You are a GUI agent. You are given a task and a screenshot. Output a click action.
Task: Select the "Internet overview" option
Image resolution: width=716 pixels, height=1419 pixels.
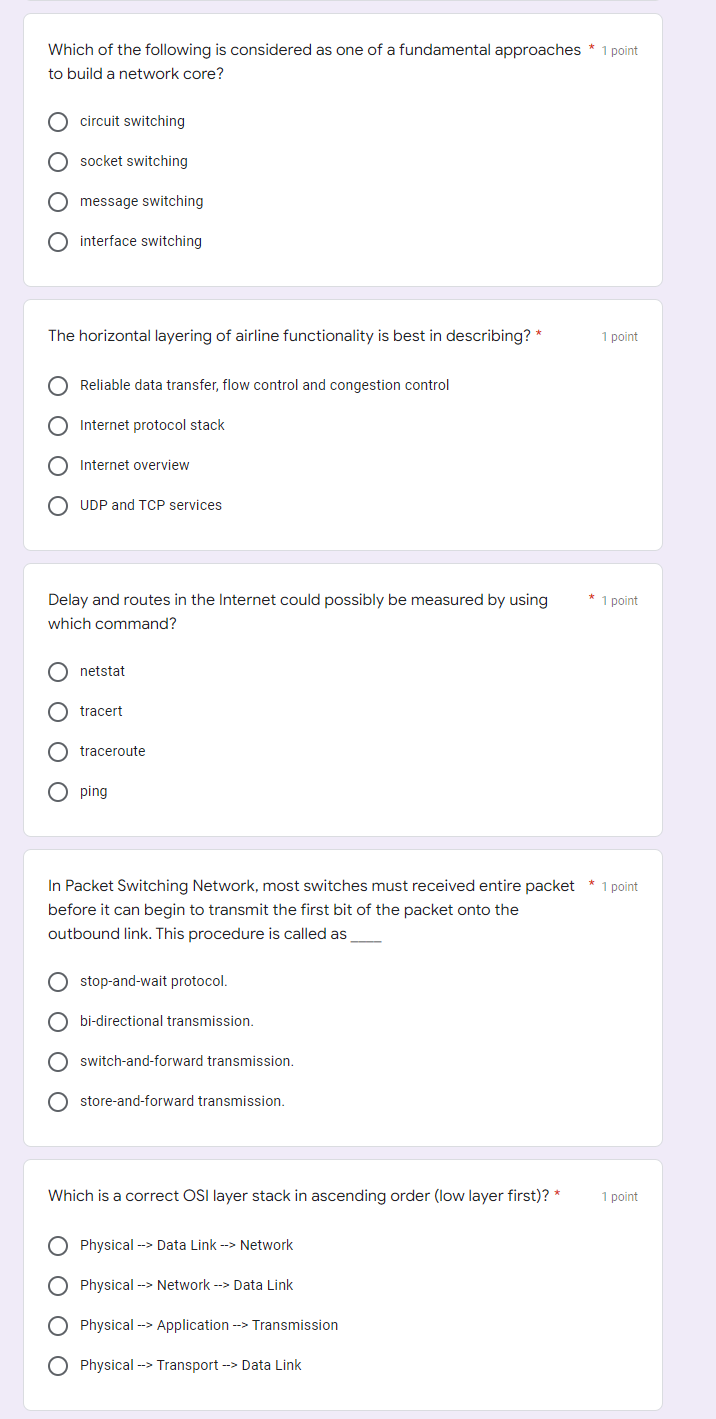click(x=59, y=465)
